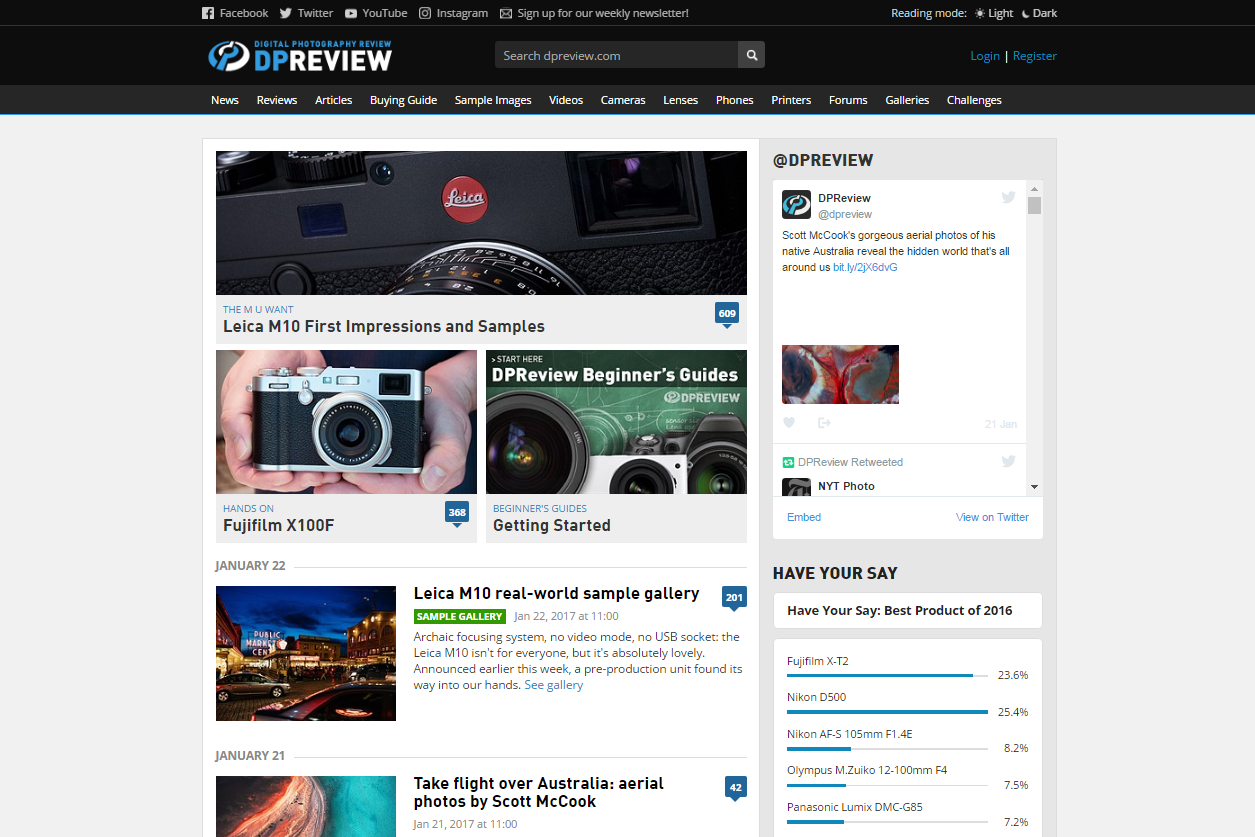Image resolution: width=1255 pixels, height=837 pixels.
Task: Click the Embed link in Twitter widget
Action: (804, 517)
